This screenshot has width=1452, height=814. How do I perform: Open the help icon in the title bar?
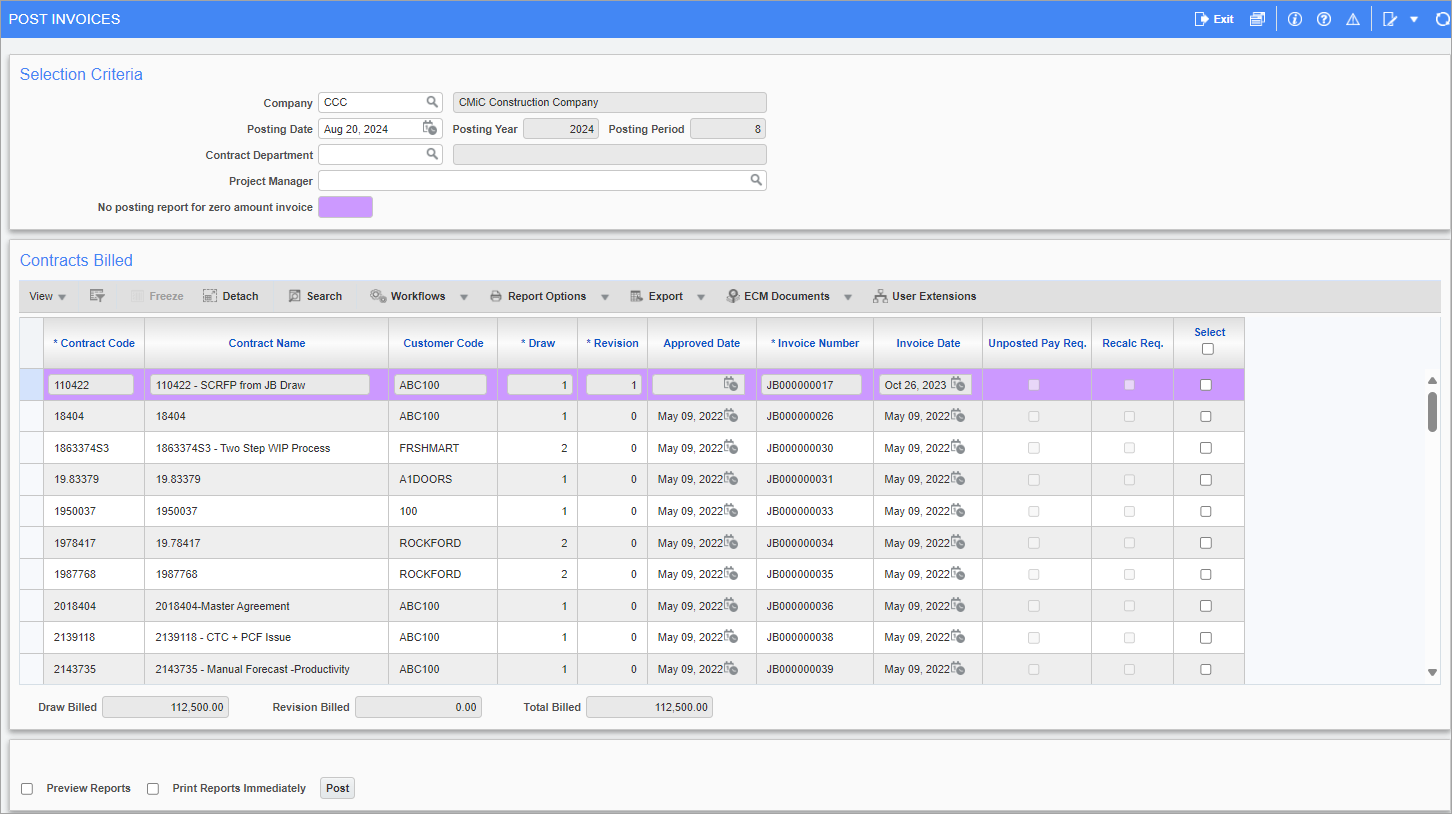tap(1323, 18)
